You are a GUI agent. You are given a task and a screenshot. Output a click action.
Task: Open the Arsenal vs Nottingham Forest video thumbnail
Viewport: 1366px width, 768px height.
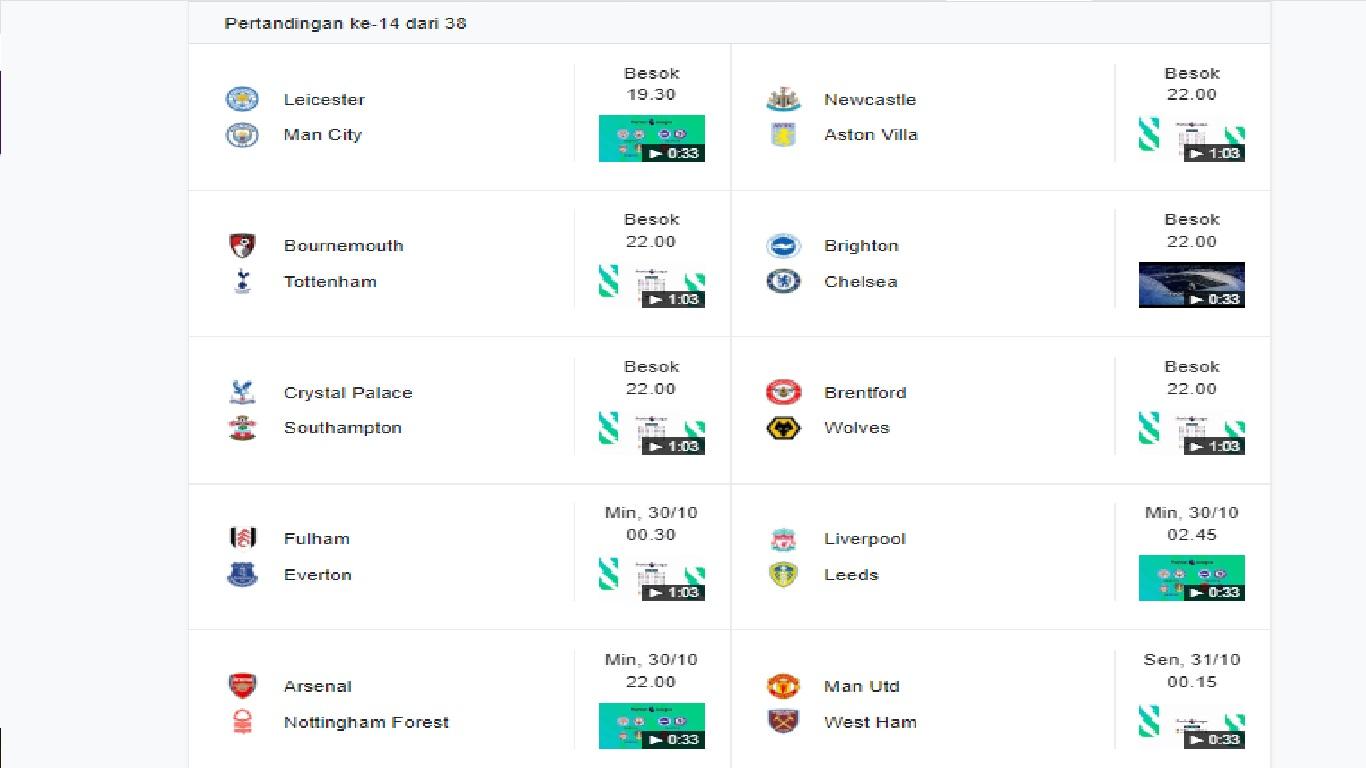point(651,725)
